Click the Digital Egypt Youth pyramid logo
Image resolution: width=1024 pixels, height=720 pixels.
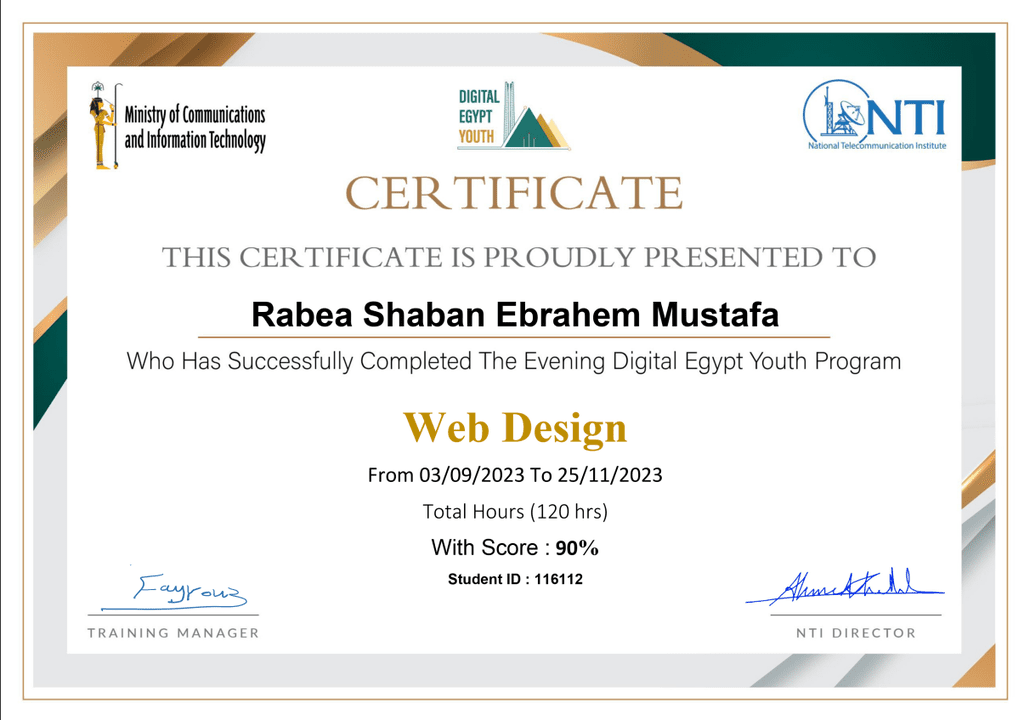[513, 116]
